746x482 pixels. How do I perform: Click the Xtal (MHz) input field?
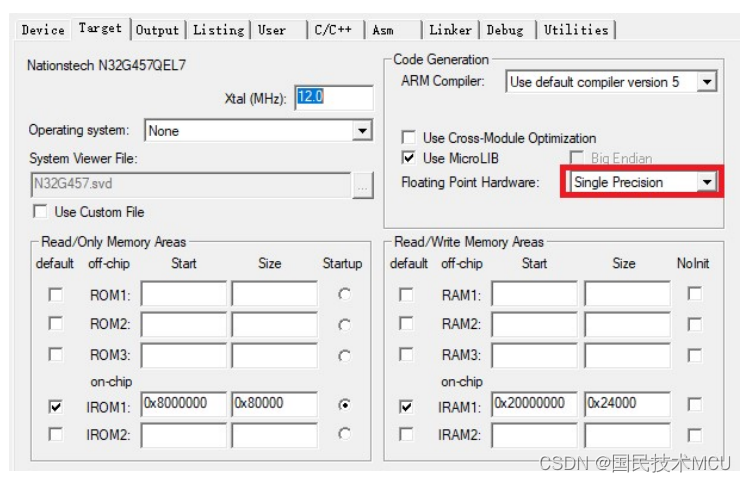(x=334, y=98)
